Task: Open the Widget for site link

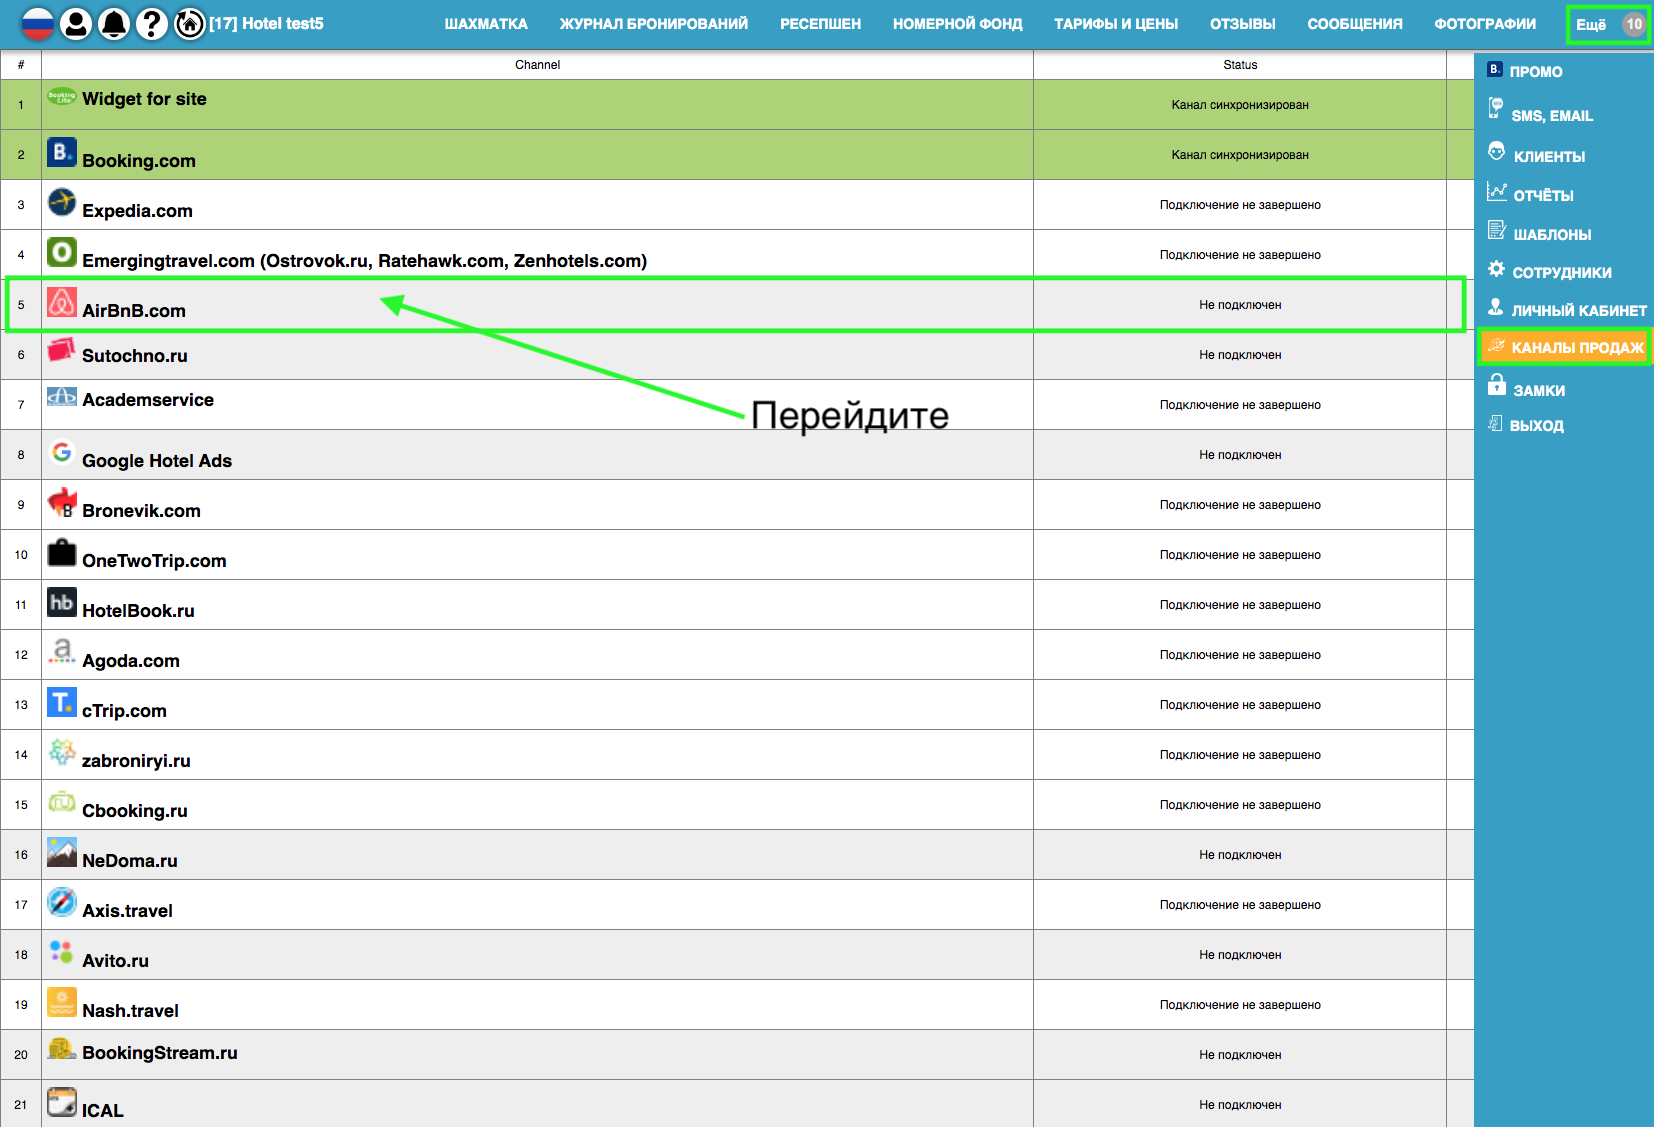Action: pos(144,99)
